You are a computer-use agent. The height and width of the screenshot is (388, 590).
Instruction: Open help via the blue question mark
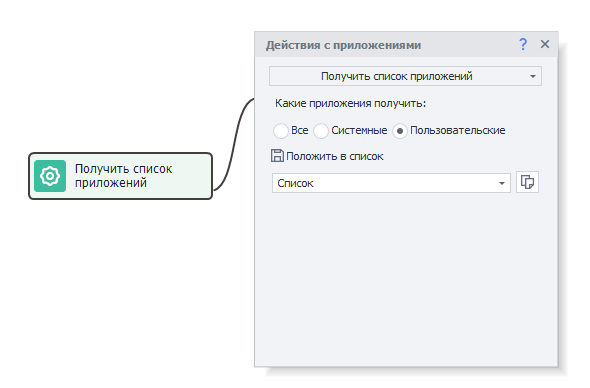click(x=523, y=44)
